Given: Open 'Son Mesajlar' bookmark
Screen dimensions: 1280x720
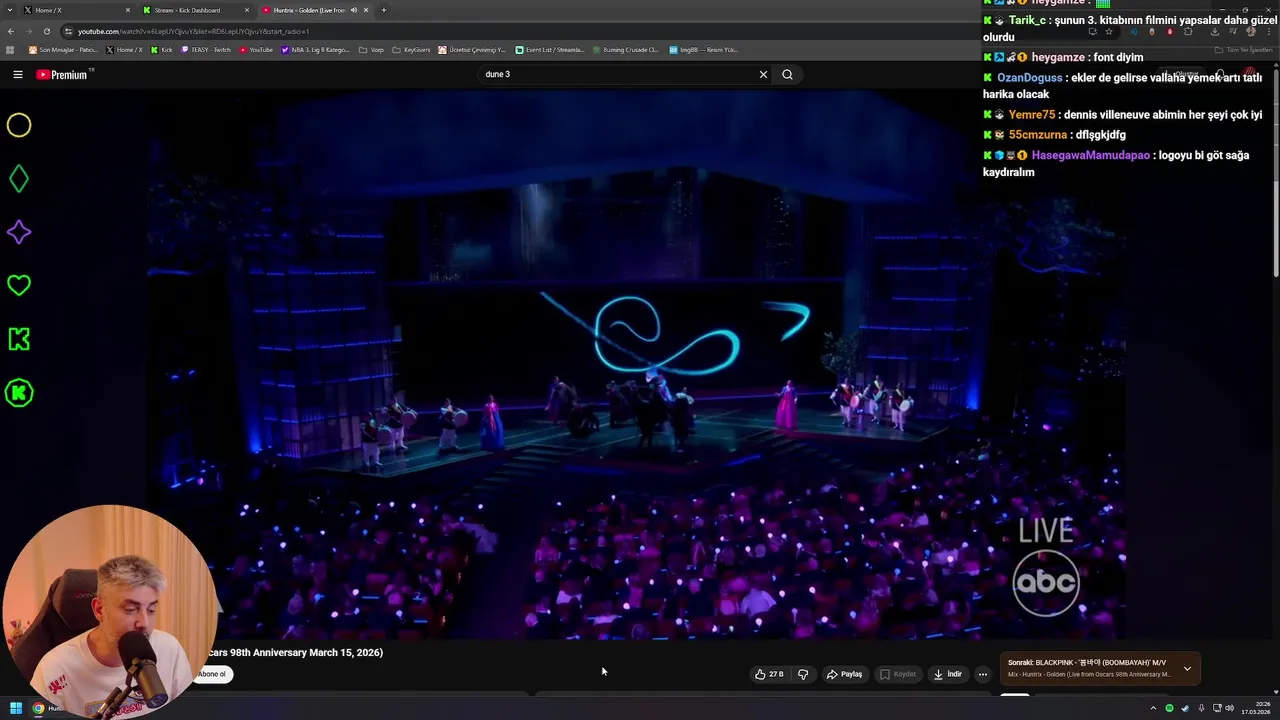Looking at the screenshot, I should click(63, 49).
